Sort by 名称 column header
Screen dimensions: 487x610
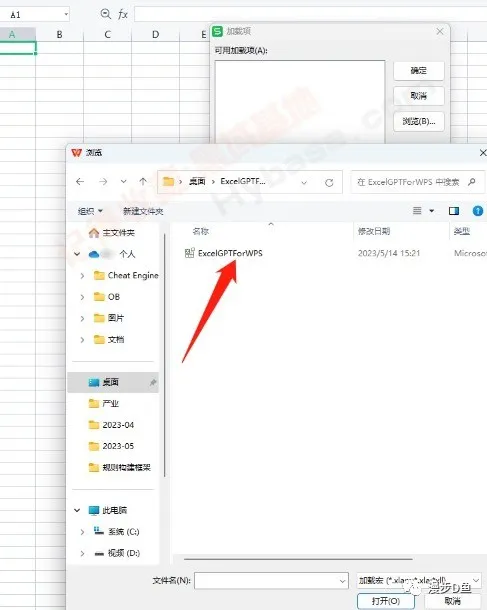click(201, 231)
